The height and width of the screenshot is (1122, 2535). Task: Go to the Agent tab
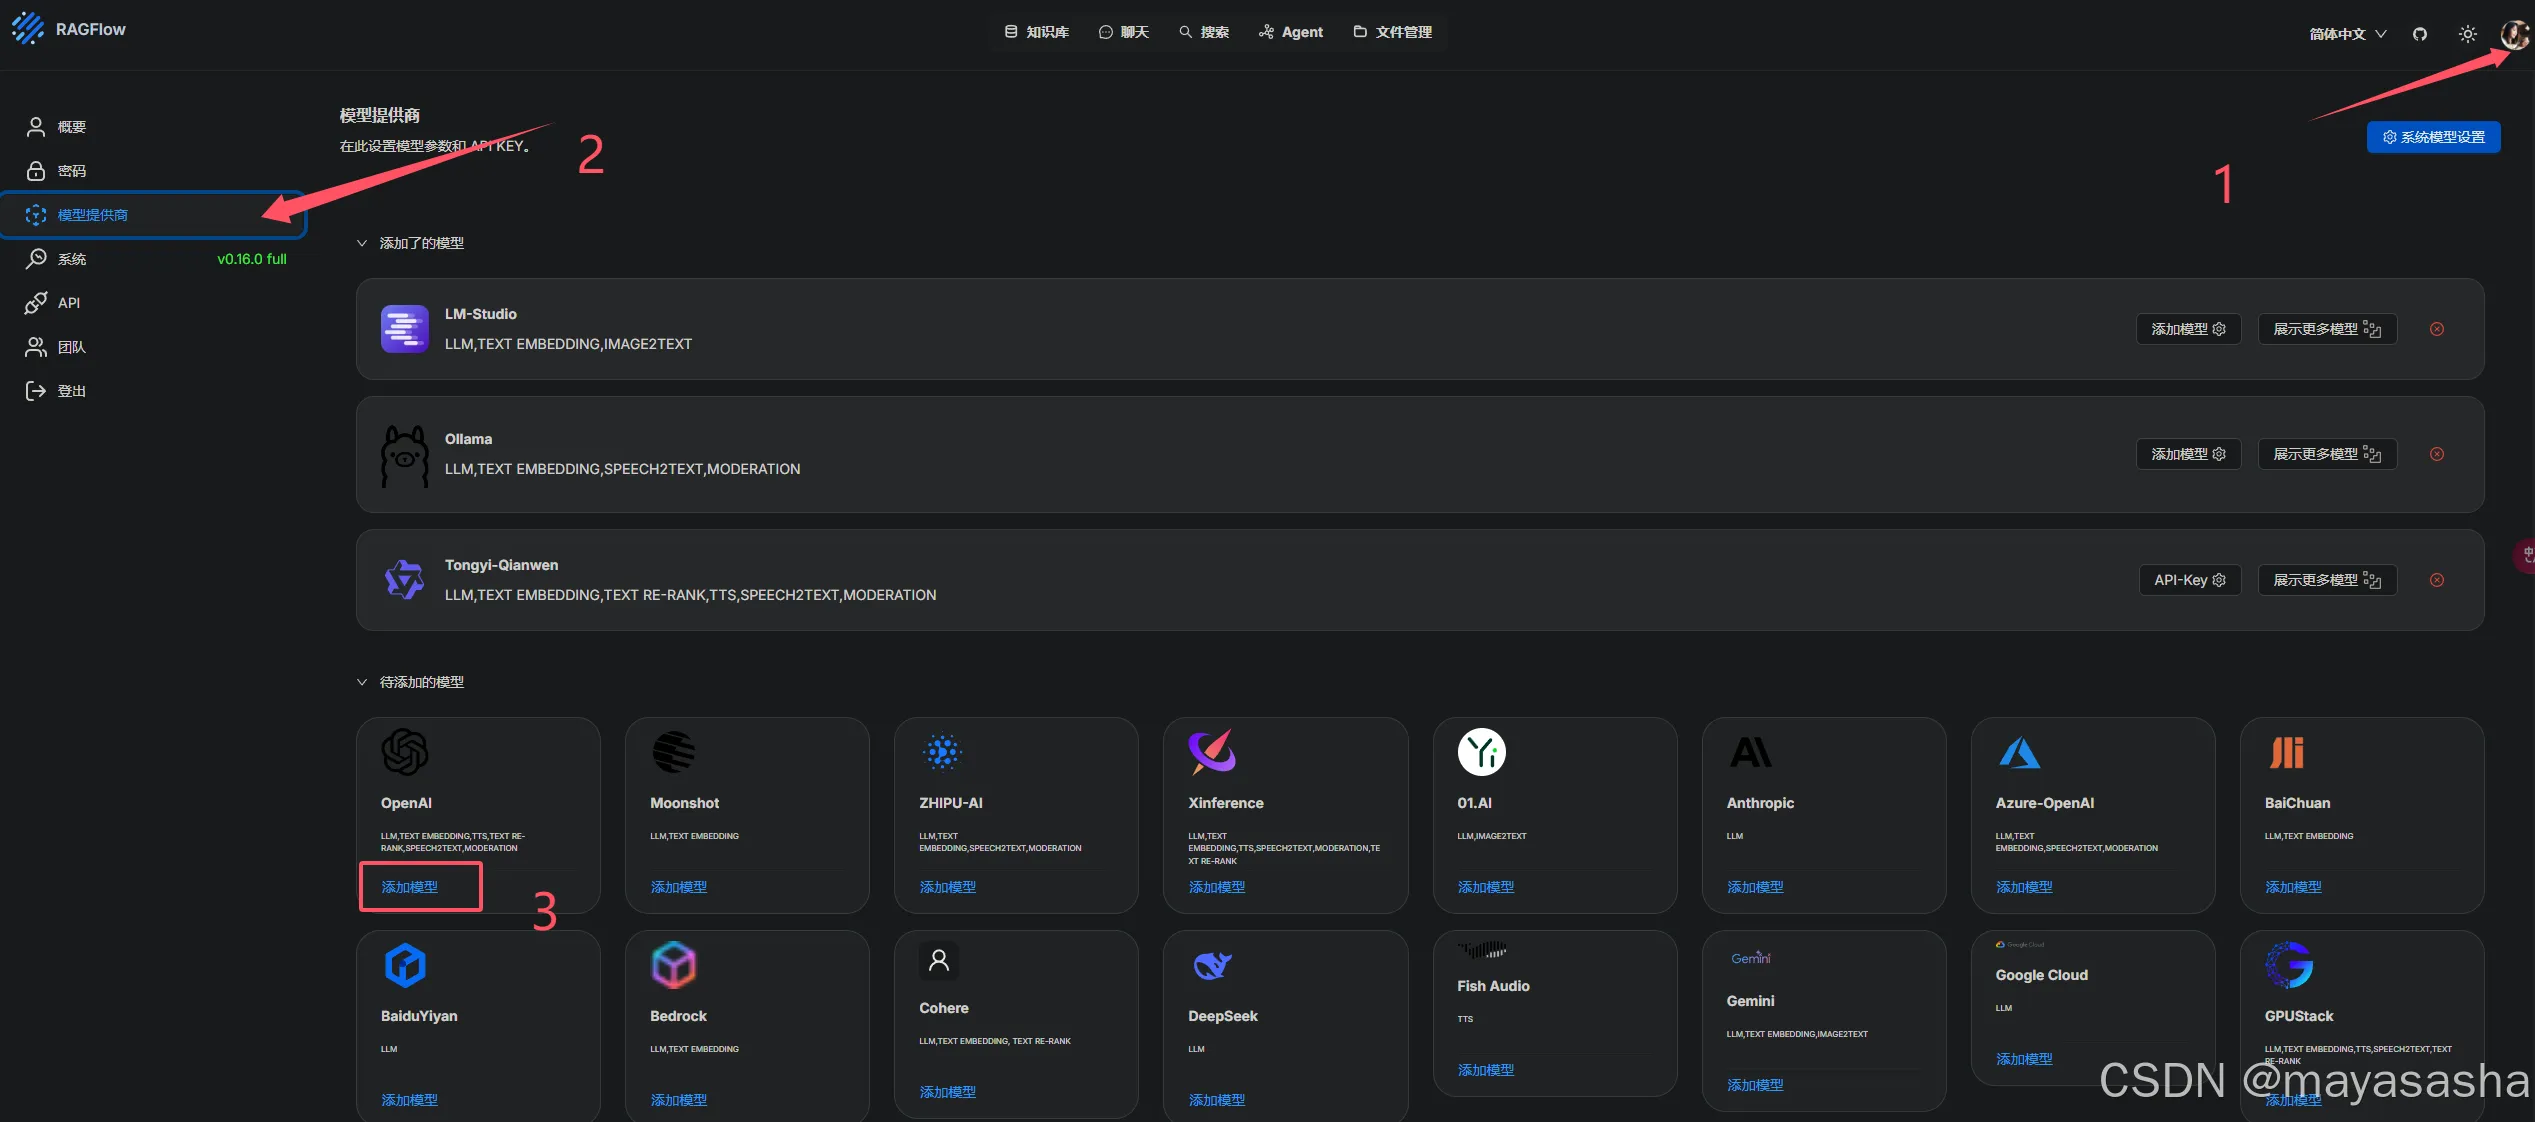1291,32
